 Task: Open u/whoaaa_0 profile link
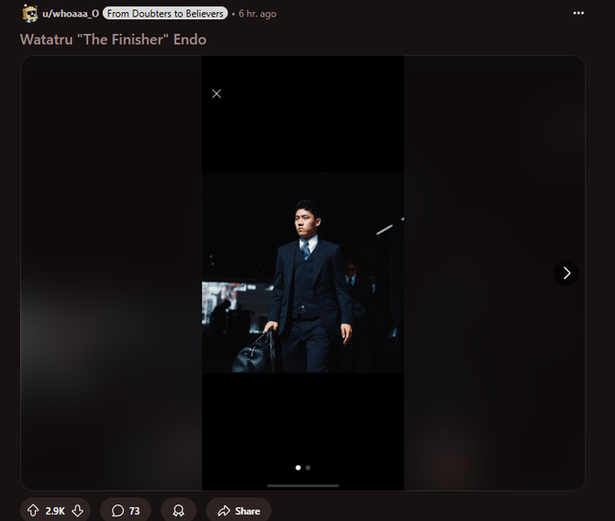click(x=71, y=14)
